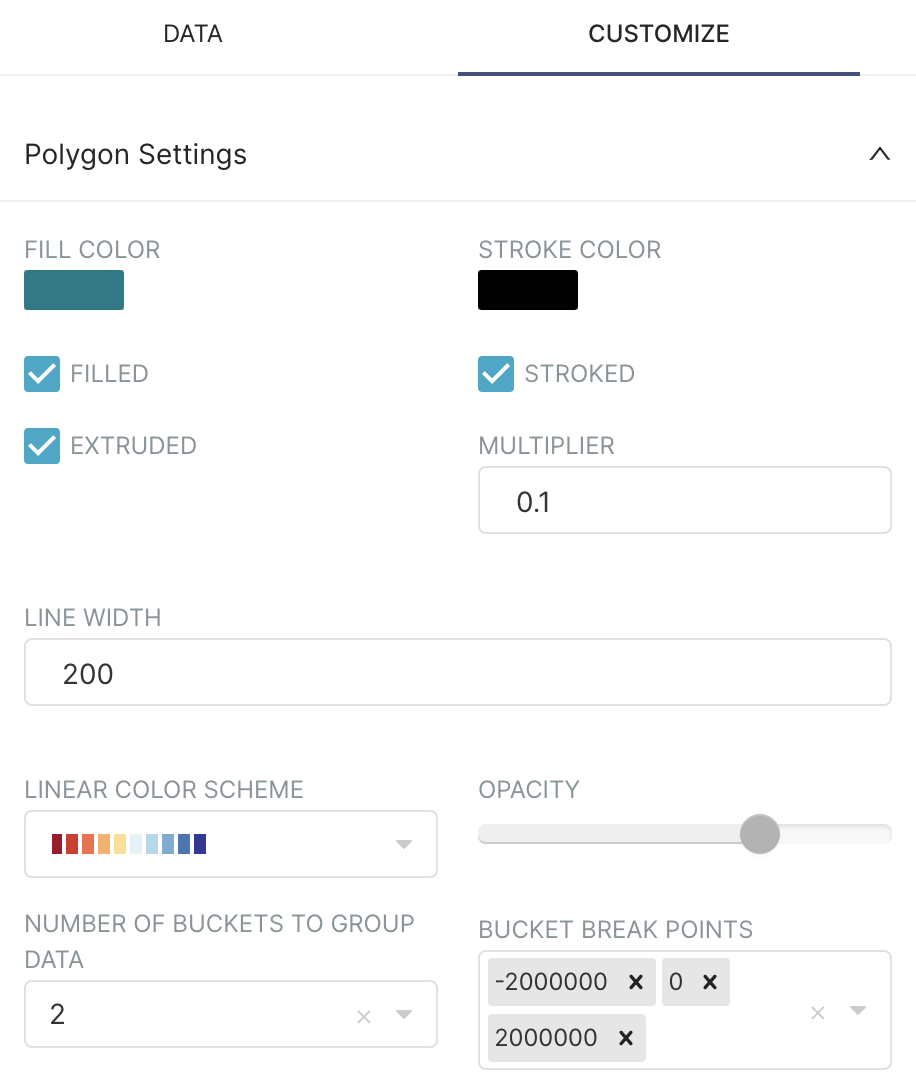Screen dimensions: 916x1088
Task: Collapse the Polygon Settings section
Action: point(879,155)
